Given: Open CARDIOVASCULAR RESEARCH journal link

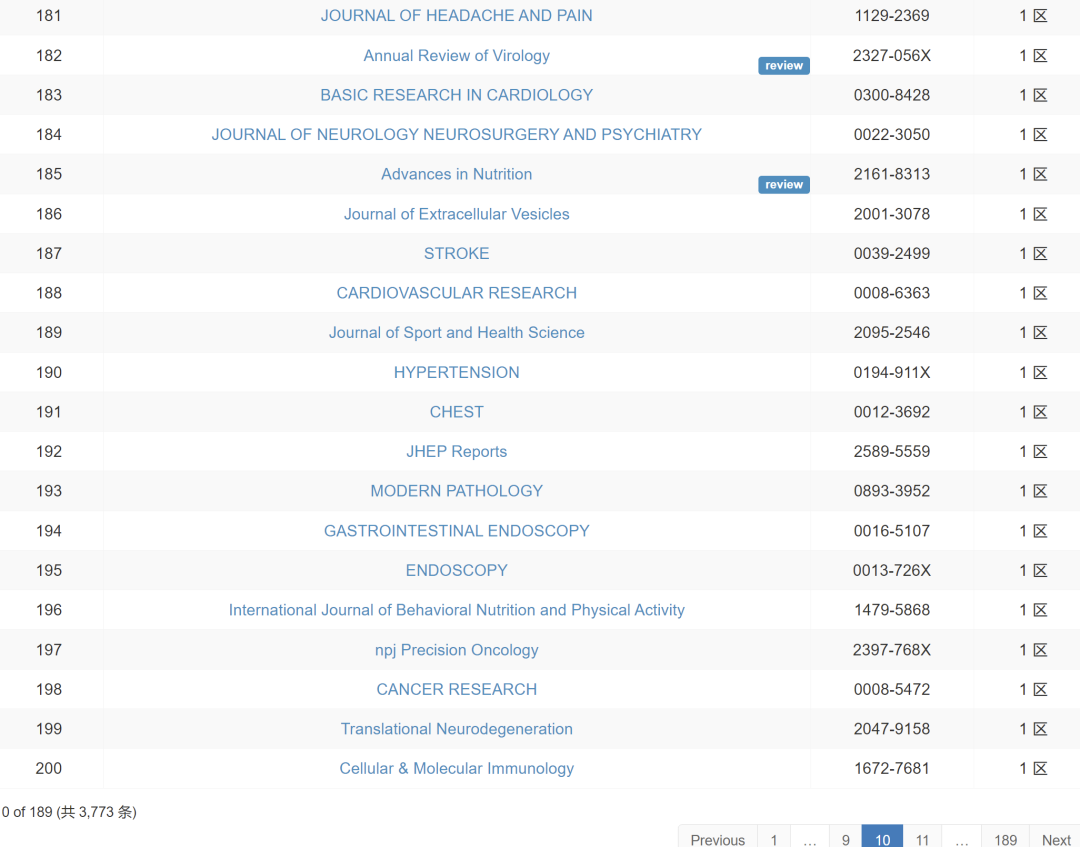Looking at the screenshot, I should (456, 293).
